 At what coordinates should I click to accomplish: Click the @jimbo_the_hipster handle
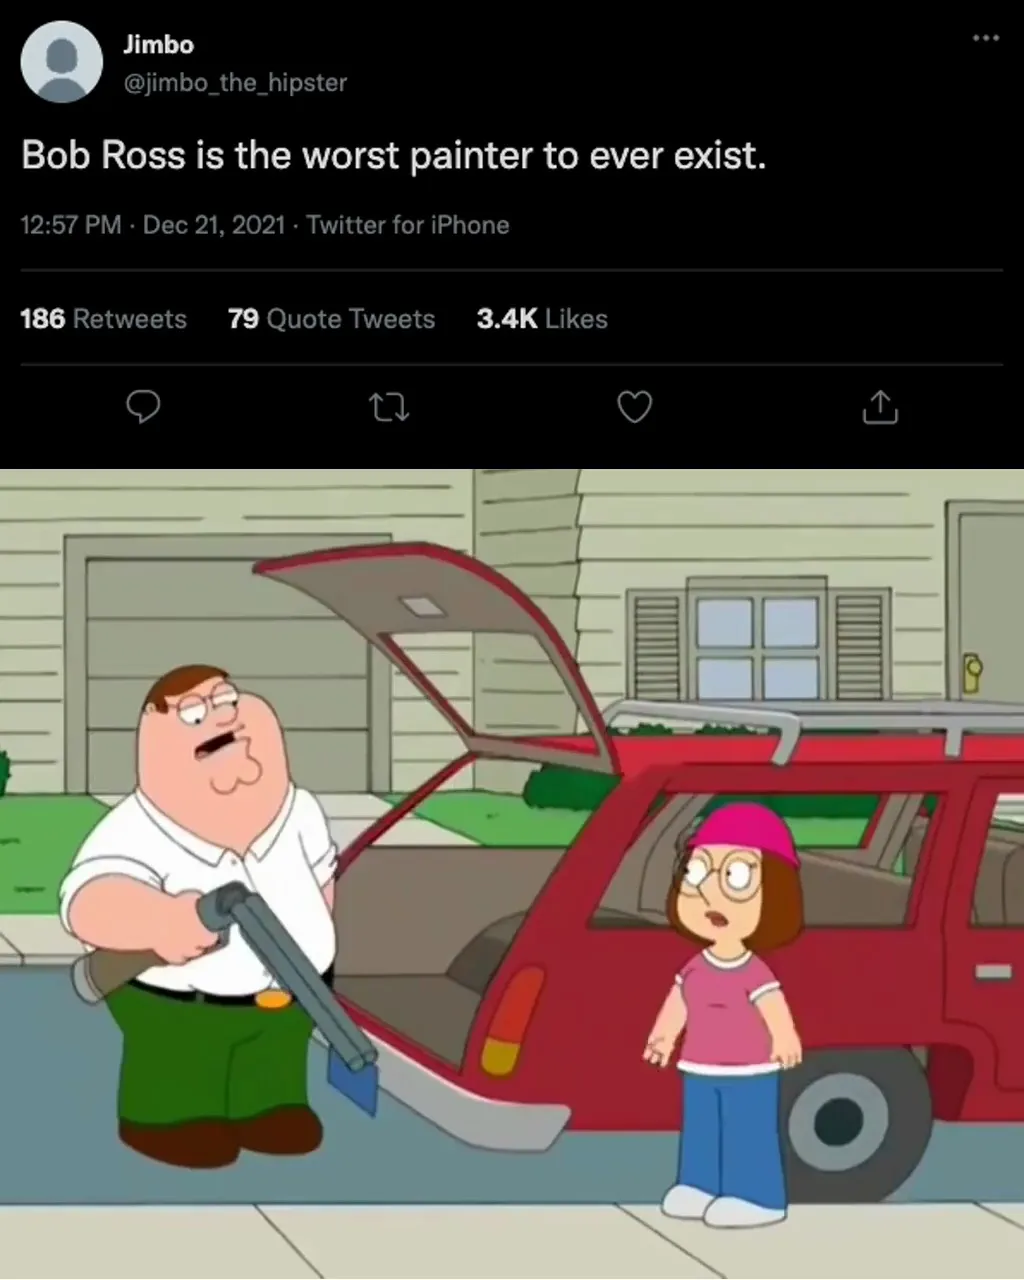235,83
